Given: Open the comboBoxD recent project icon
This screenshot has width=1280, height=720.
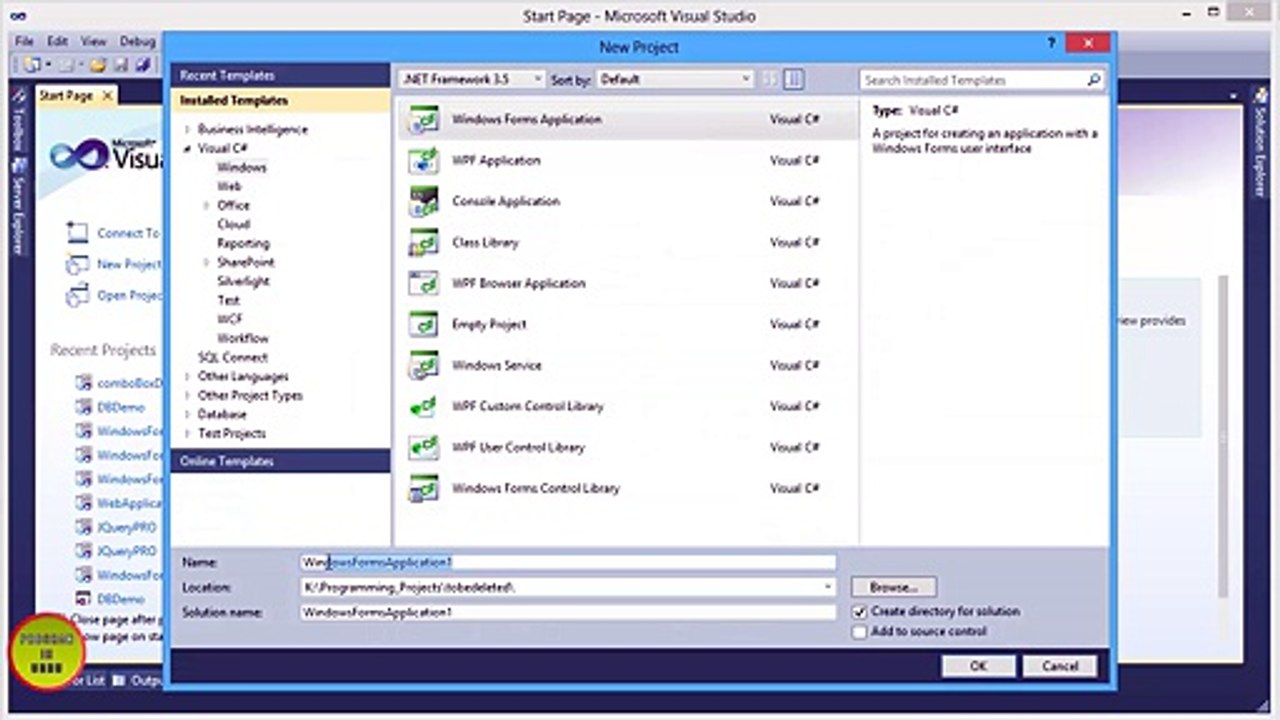Looking at the screenshot, I should [84, 382].
